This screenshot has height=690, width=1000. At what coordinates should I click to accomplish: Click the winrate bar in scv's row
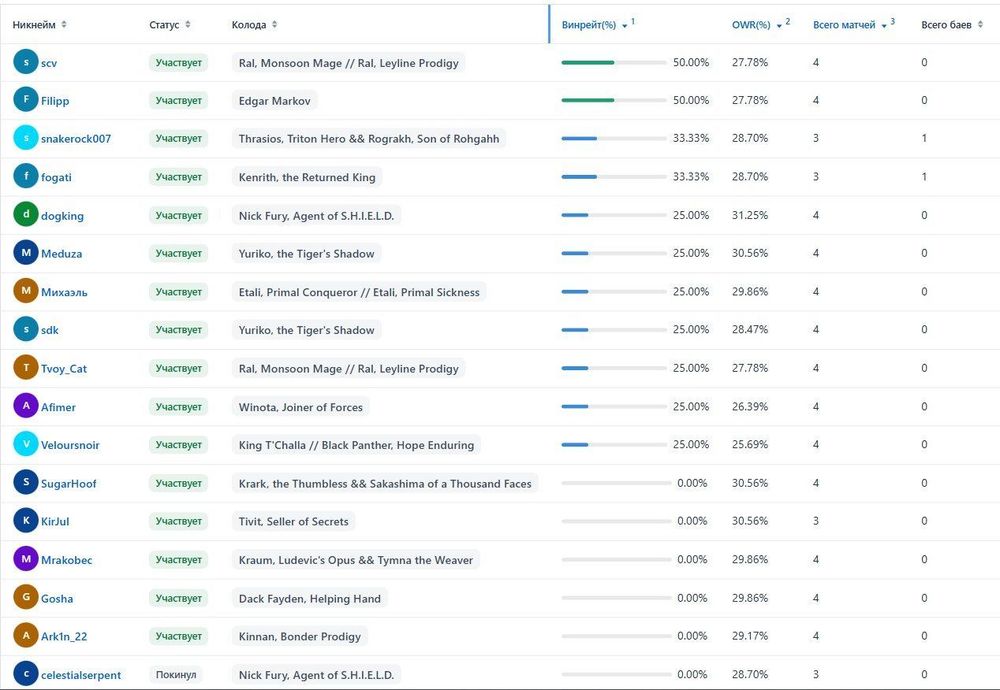coord(614,62)
